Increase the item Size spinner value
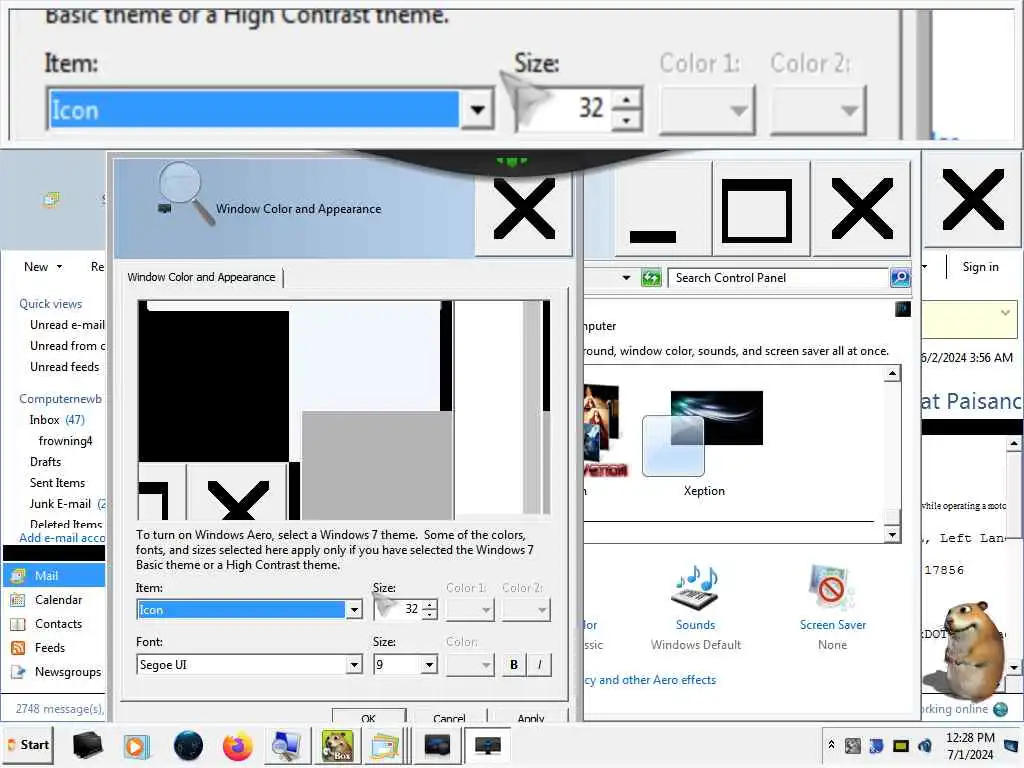1024x768 pixels. pos(430,605)
